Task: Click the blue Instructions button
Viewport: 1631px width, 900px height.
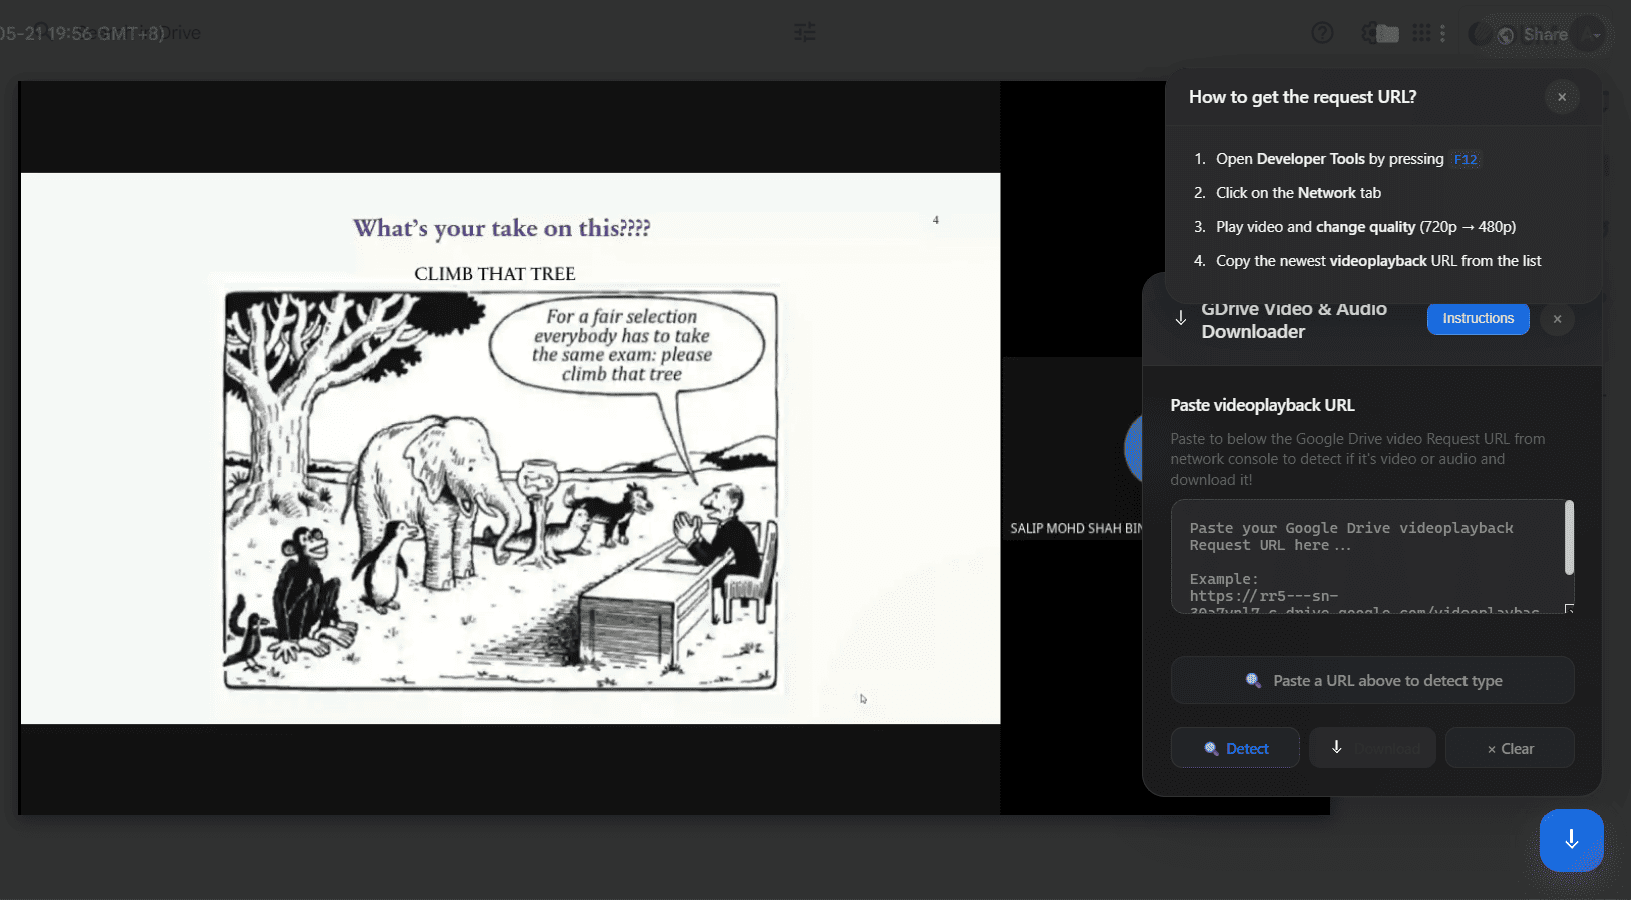Action: (1478, 318)
